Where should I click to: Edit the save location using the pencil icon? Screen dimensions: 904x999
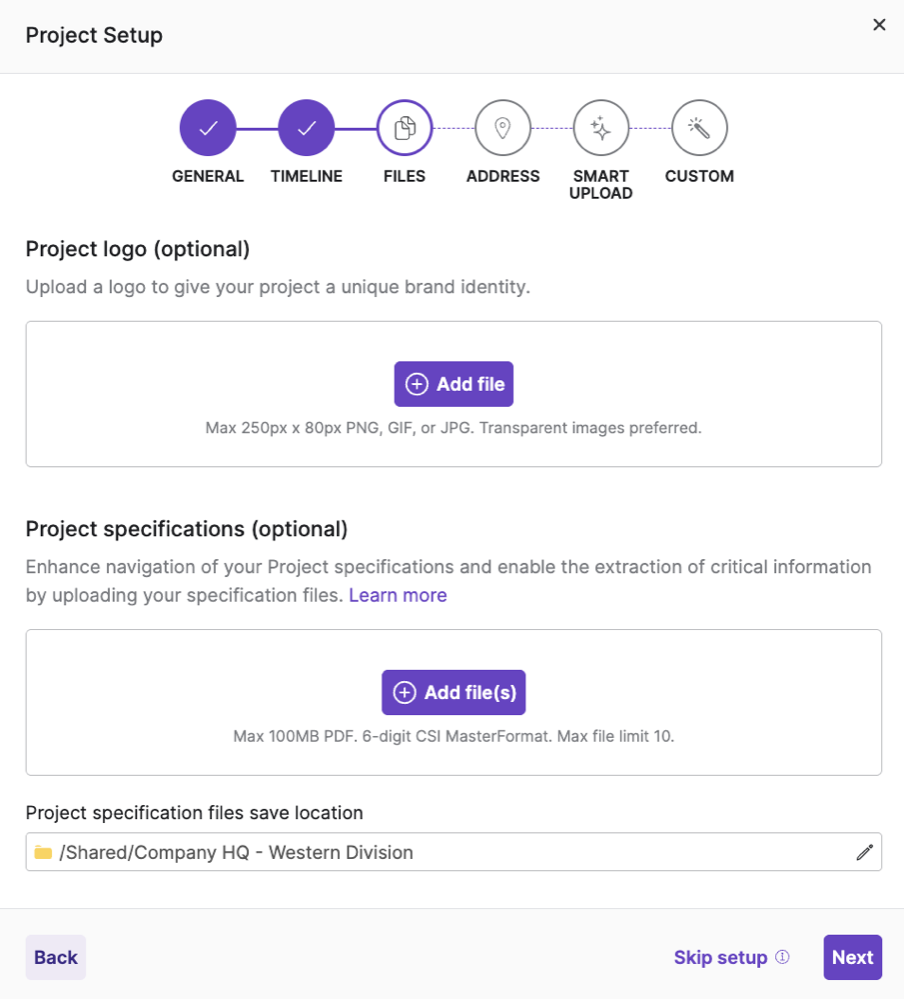pyautogui.click(x=866, y=852)
